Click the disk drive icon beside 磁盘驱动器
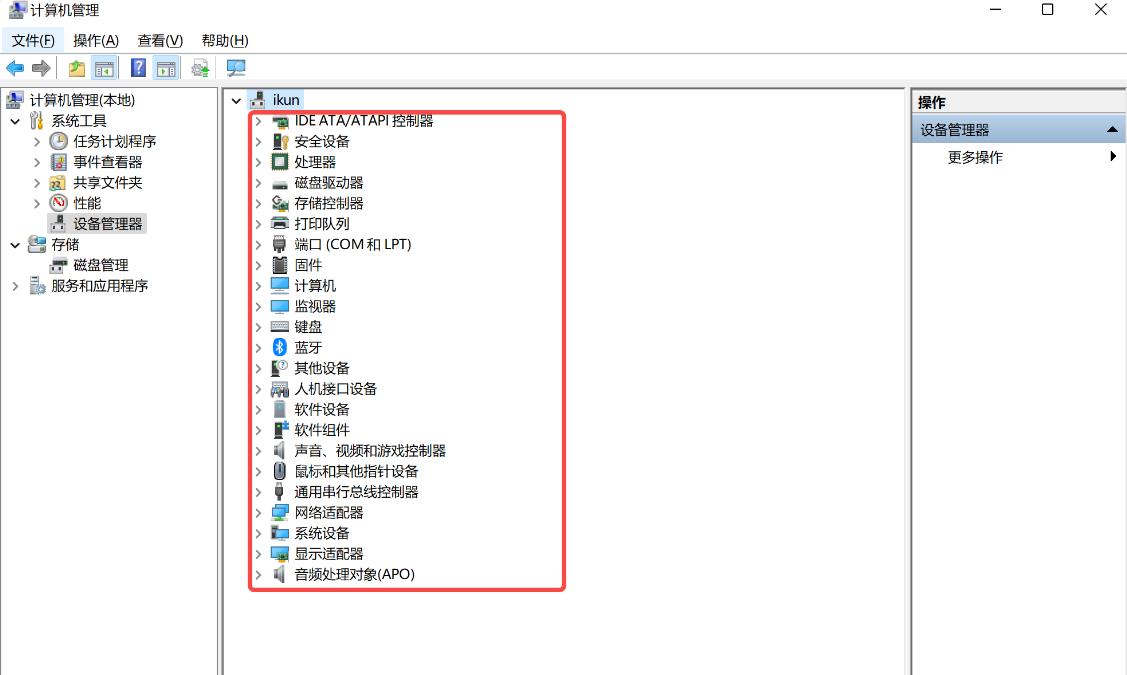The width and height of the screenshot is (1127, 675). click(280, 183)
